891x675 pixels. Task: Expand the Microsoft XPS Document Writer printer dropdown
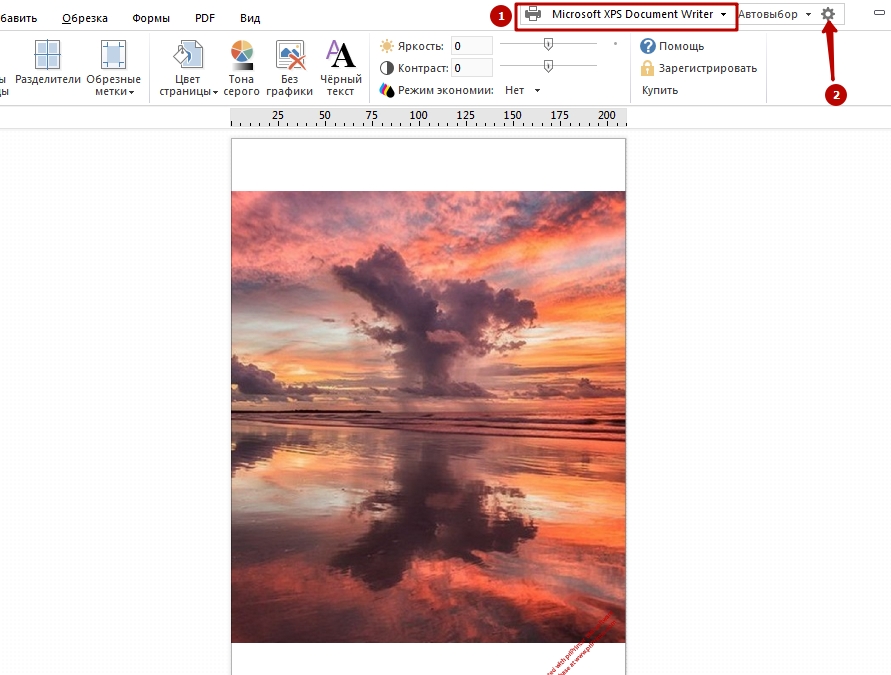point(627,15)
